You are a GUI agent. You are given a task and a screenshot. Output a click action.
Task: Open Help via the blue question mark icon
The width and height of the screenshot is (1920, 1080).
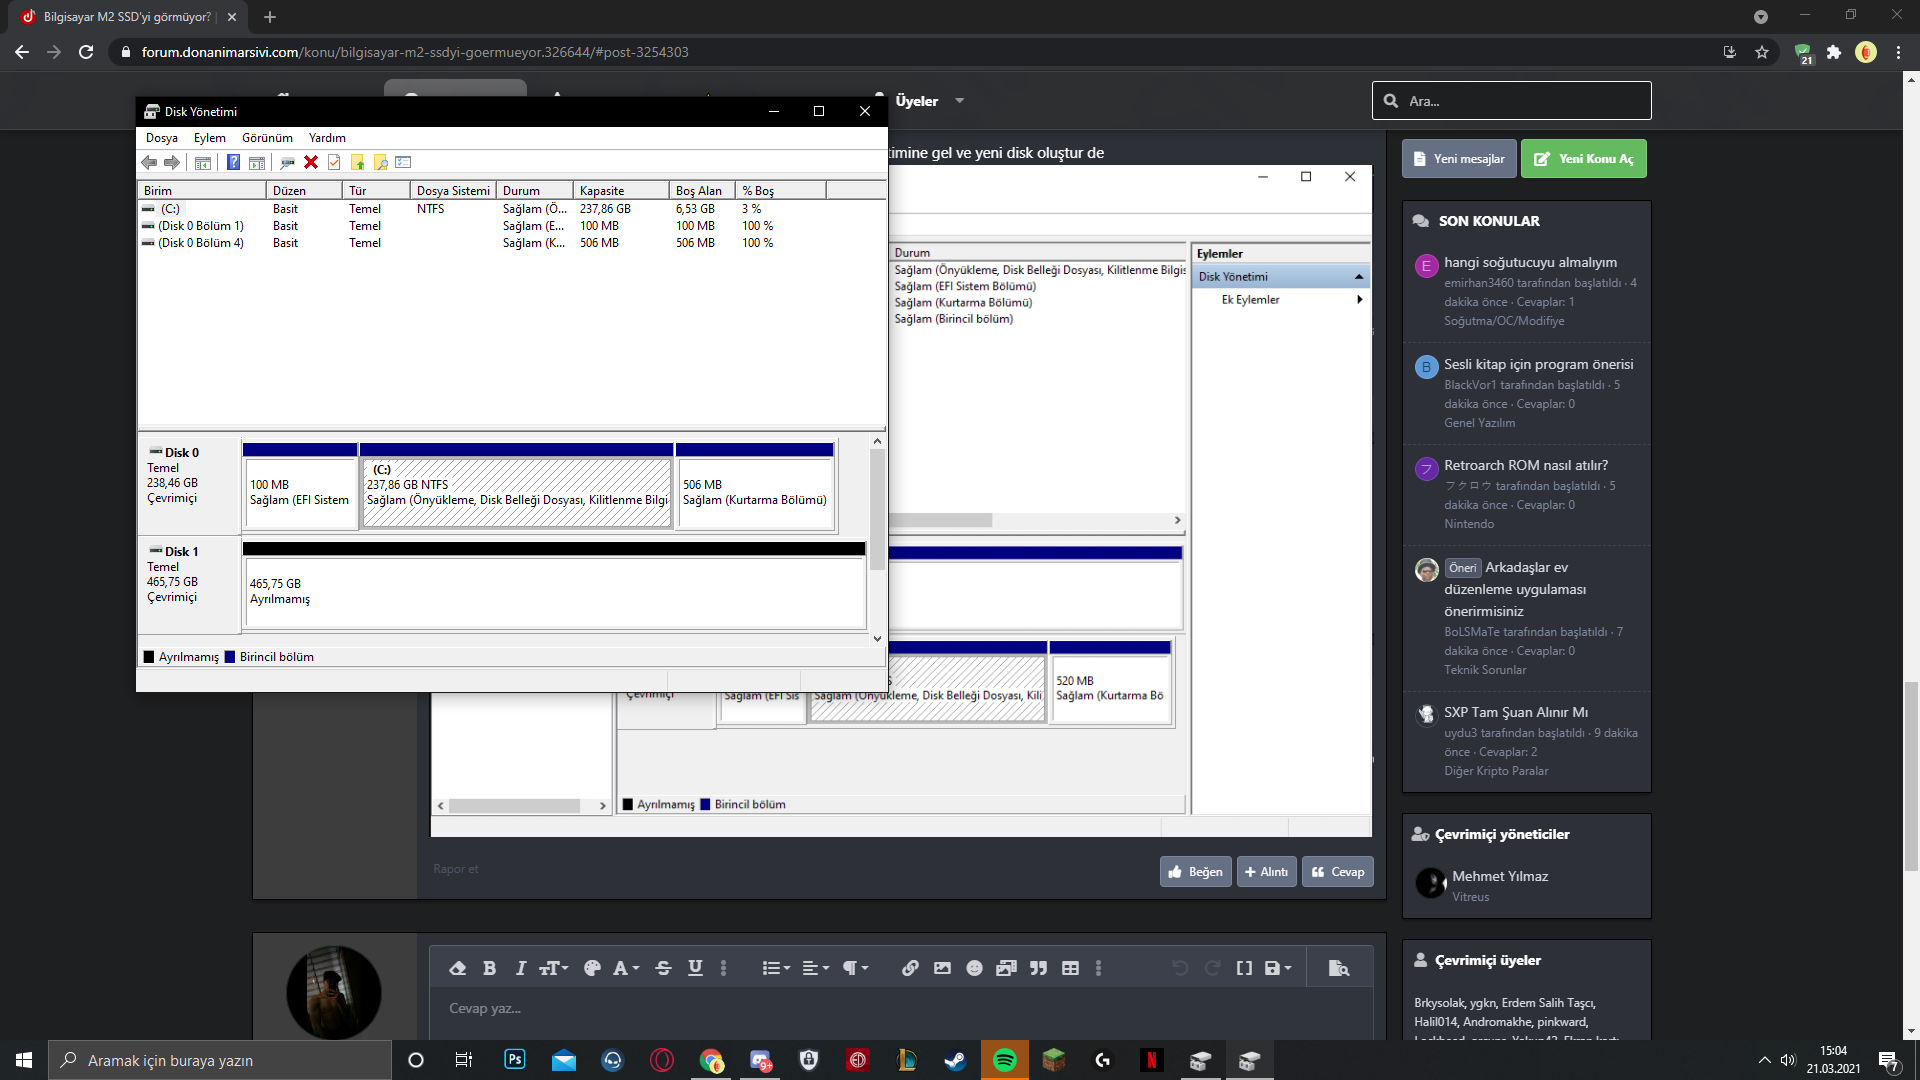(233, 162)
